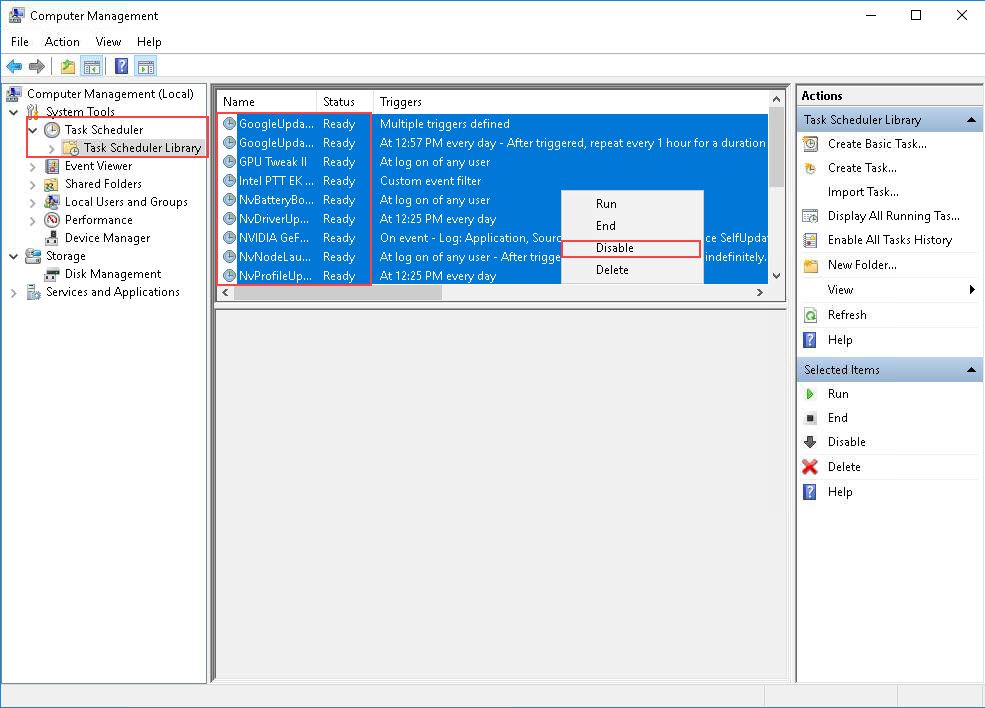This screenshot has height=708, width=985.
Task: Choose Run from the context menu
Action: [x=632, y=204]
